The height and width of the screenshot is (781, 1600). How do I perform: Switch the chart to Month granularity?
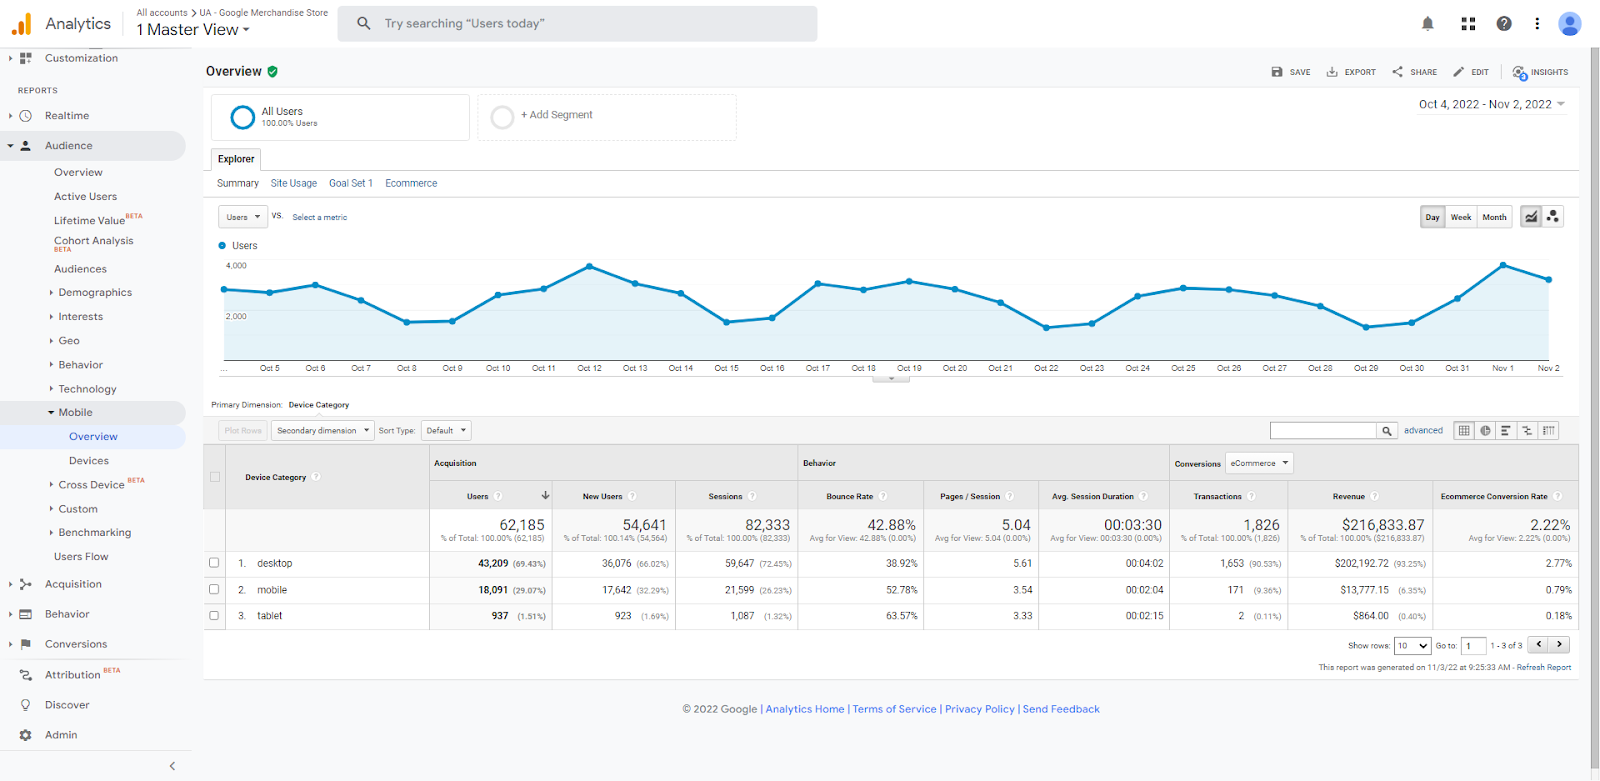[x=1495, y=217]
